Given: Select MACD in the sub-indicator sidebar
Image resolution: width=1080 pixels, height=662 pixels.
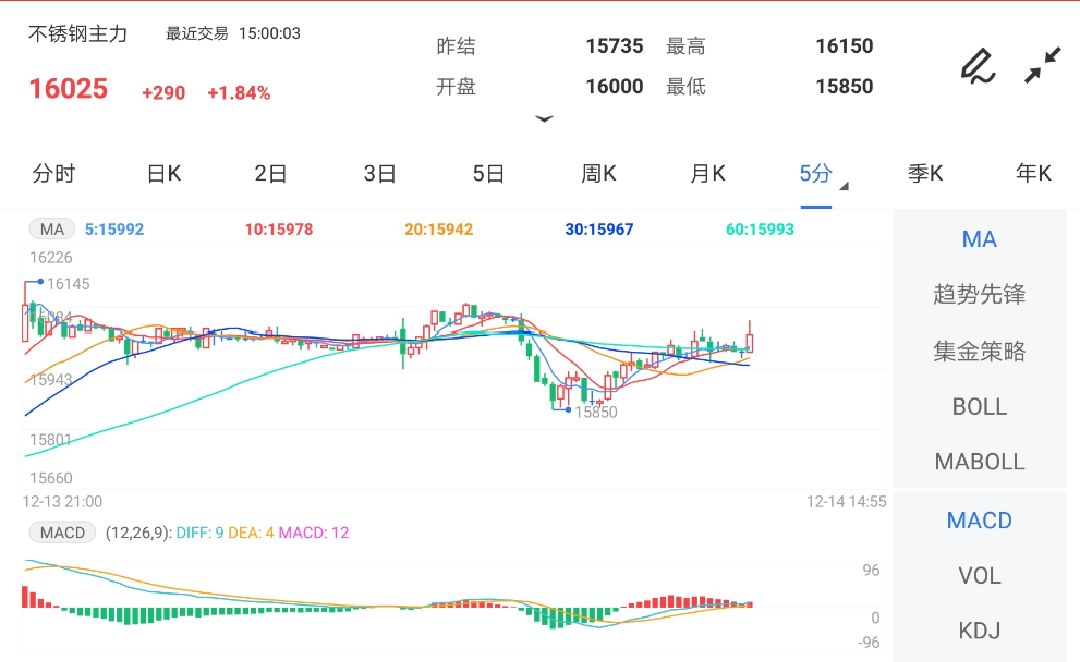Looking at the screenshot, I should tap(979, 521).
